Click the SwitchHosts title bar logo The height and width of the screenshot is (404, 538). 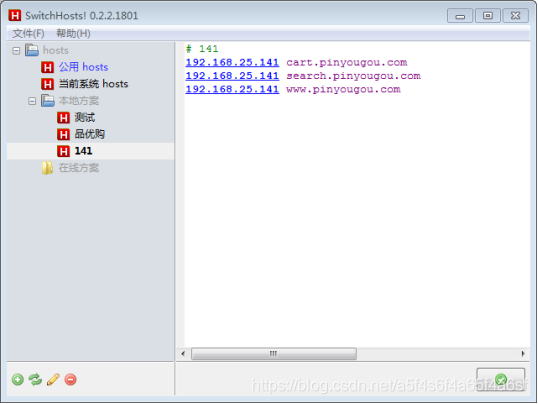[15, 15]
